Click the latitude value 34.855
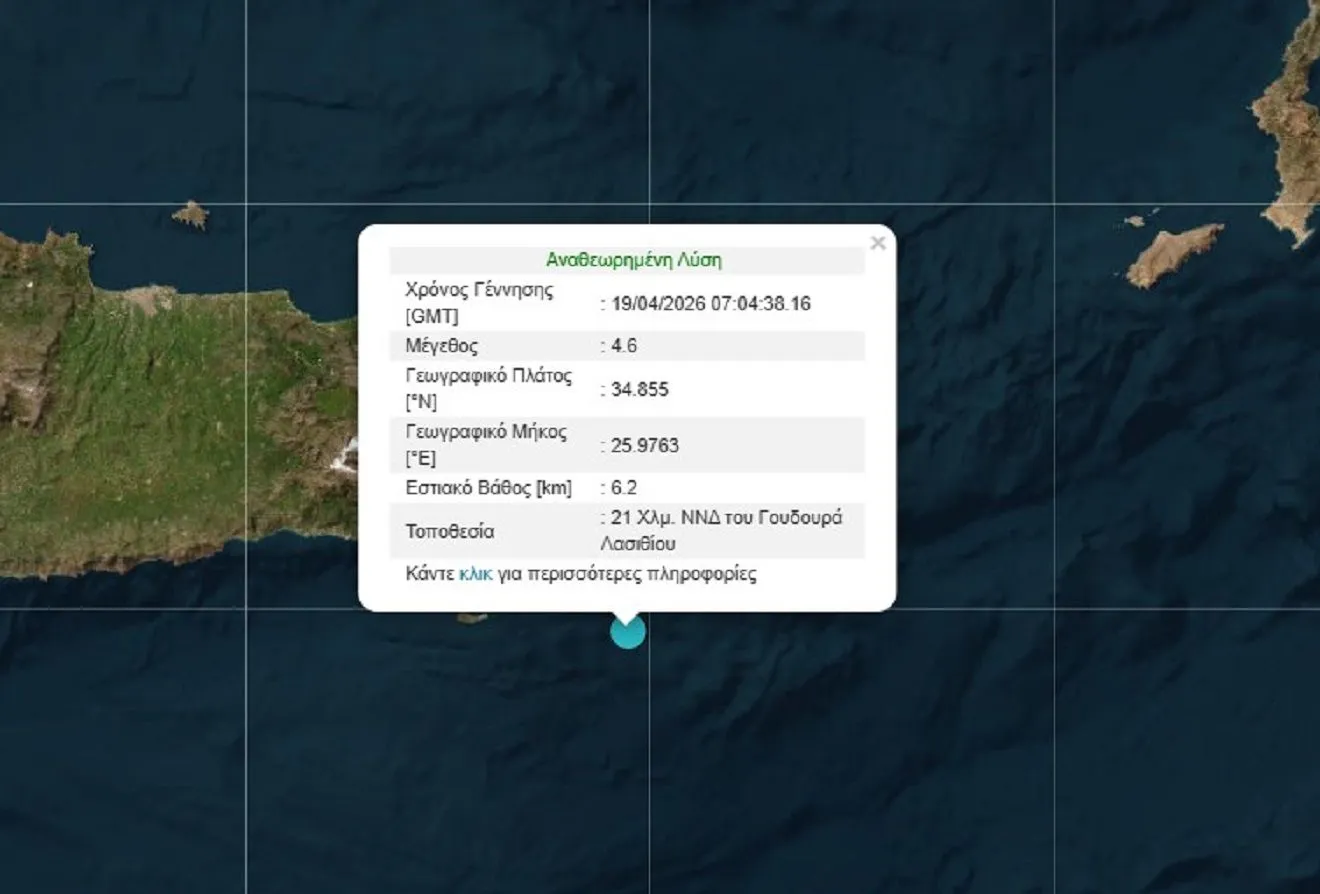This screenshot has width=1320, height=894. pyautogui.click(x=638, y=390)
